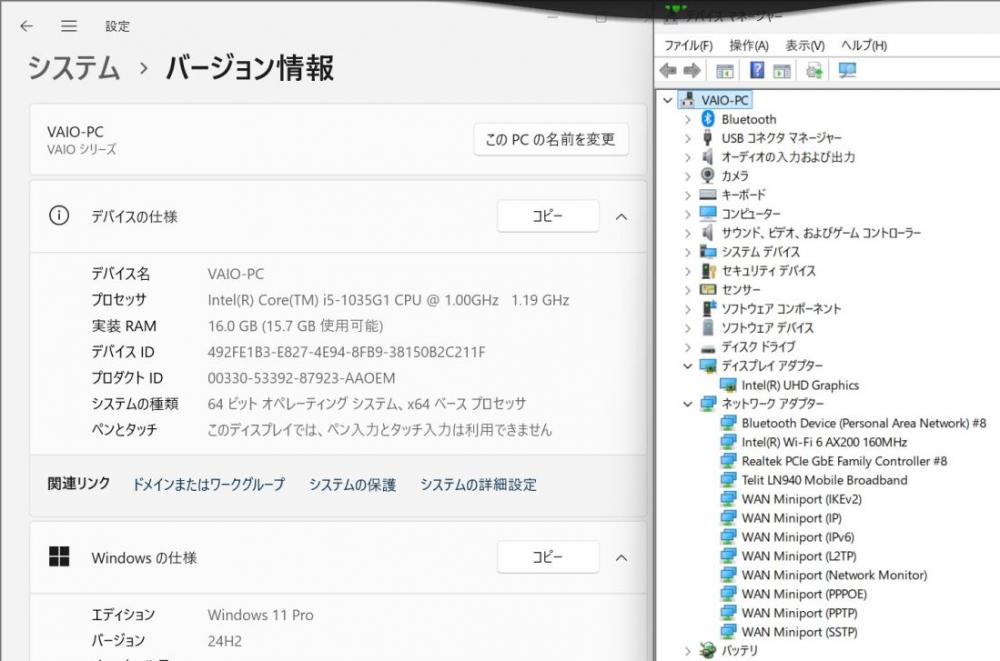Open ドメインまたはワークグループ link
1000x661 pixels.
click(x=209, y=484)
